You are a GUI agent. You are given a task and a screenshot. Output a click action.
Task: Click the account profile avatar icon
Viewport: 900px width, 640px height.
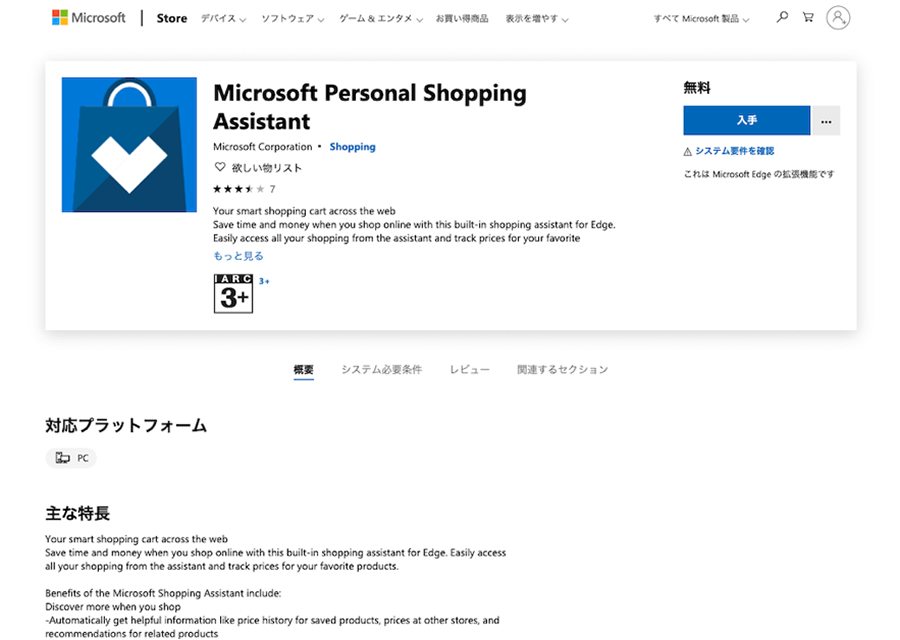[838, 18]
